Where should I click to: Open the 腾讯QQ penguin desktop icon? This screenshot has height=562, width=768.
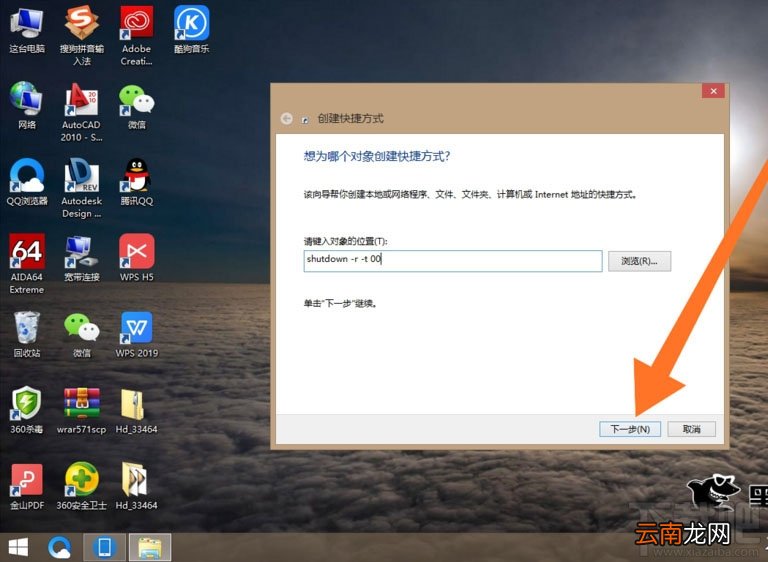(x=137, y=182)
